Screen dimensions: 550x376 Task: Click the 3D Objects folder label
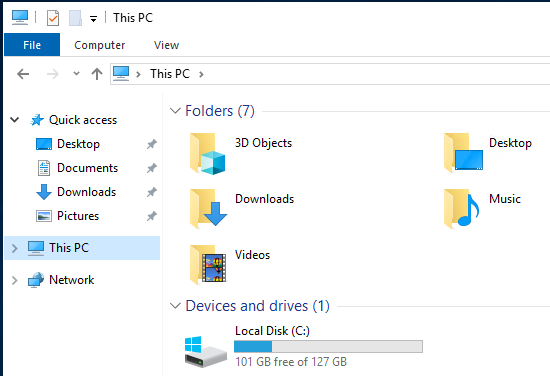[263, 143]
